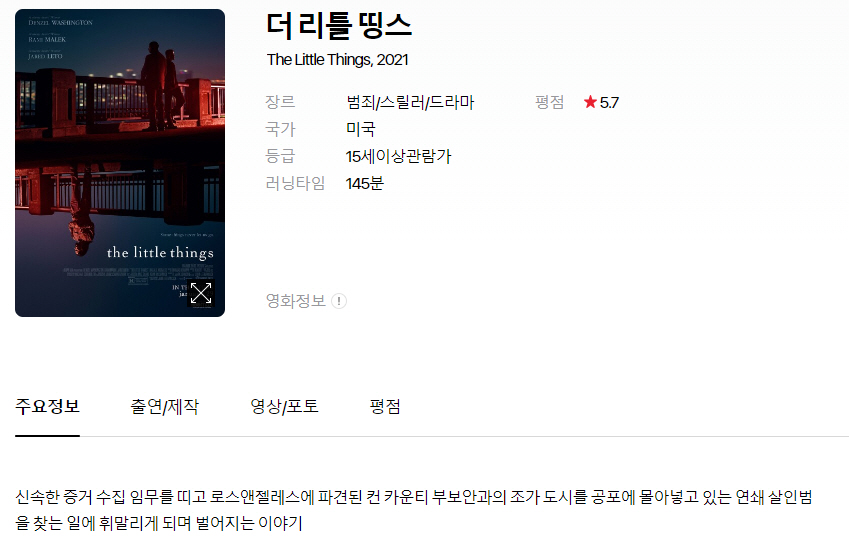Viewport: 849px width, 553px height.
Task: Switch to the 출연/제작 tab
Action: 165,406
